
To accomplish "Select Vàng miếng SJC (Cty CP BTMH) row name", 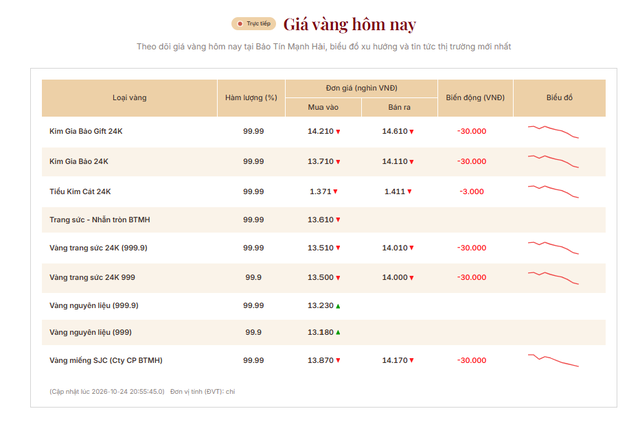I will tap(106, 360).
